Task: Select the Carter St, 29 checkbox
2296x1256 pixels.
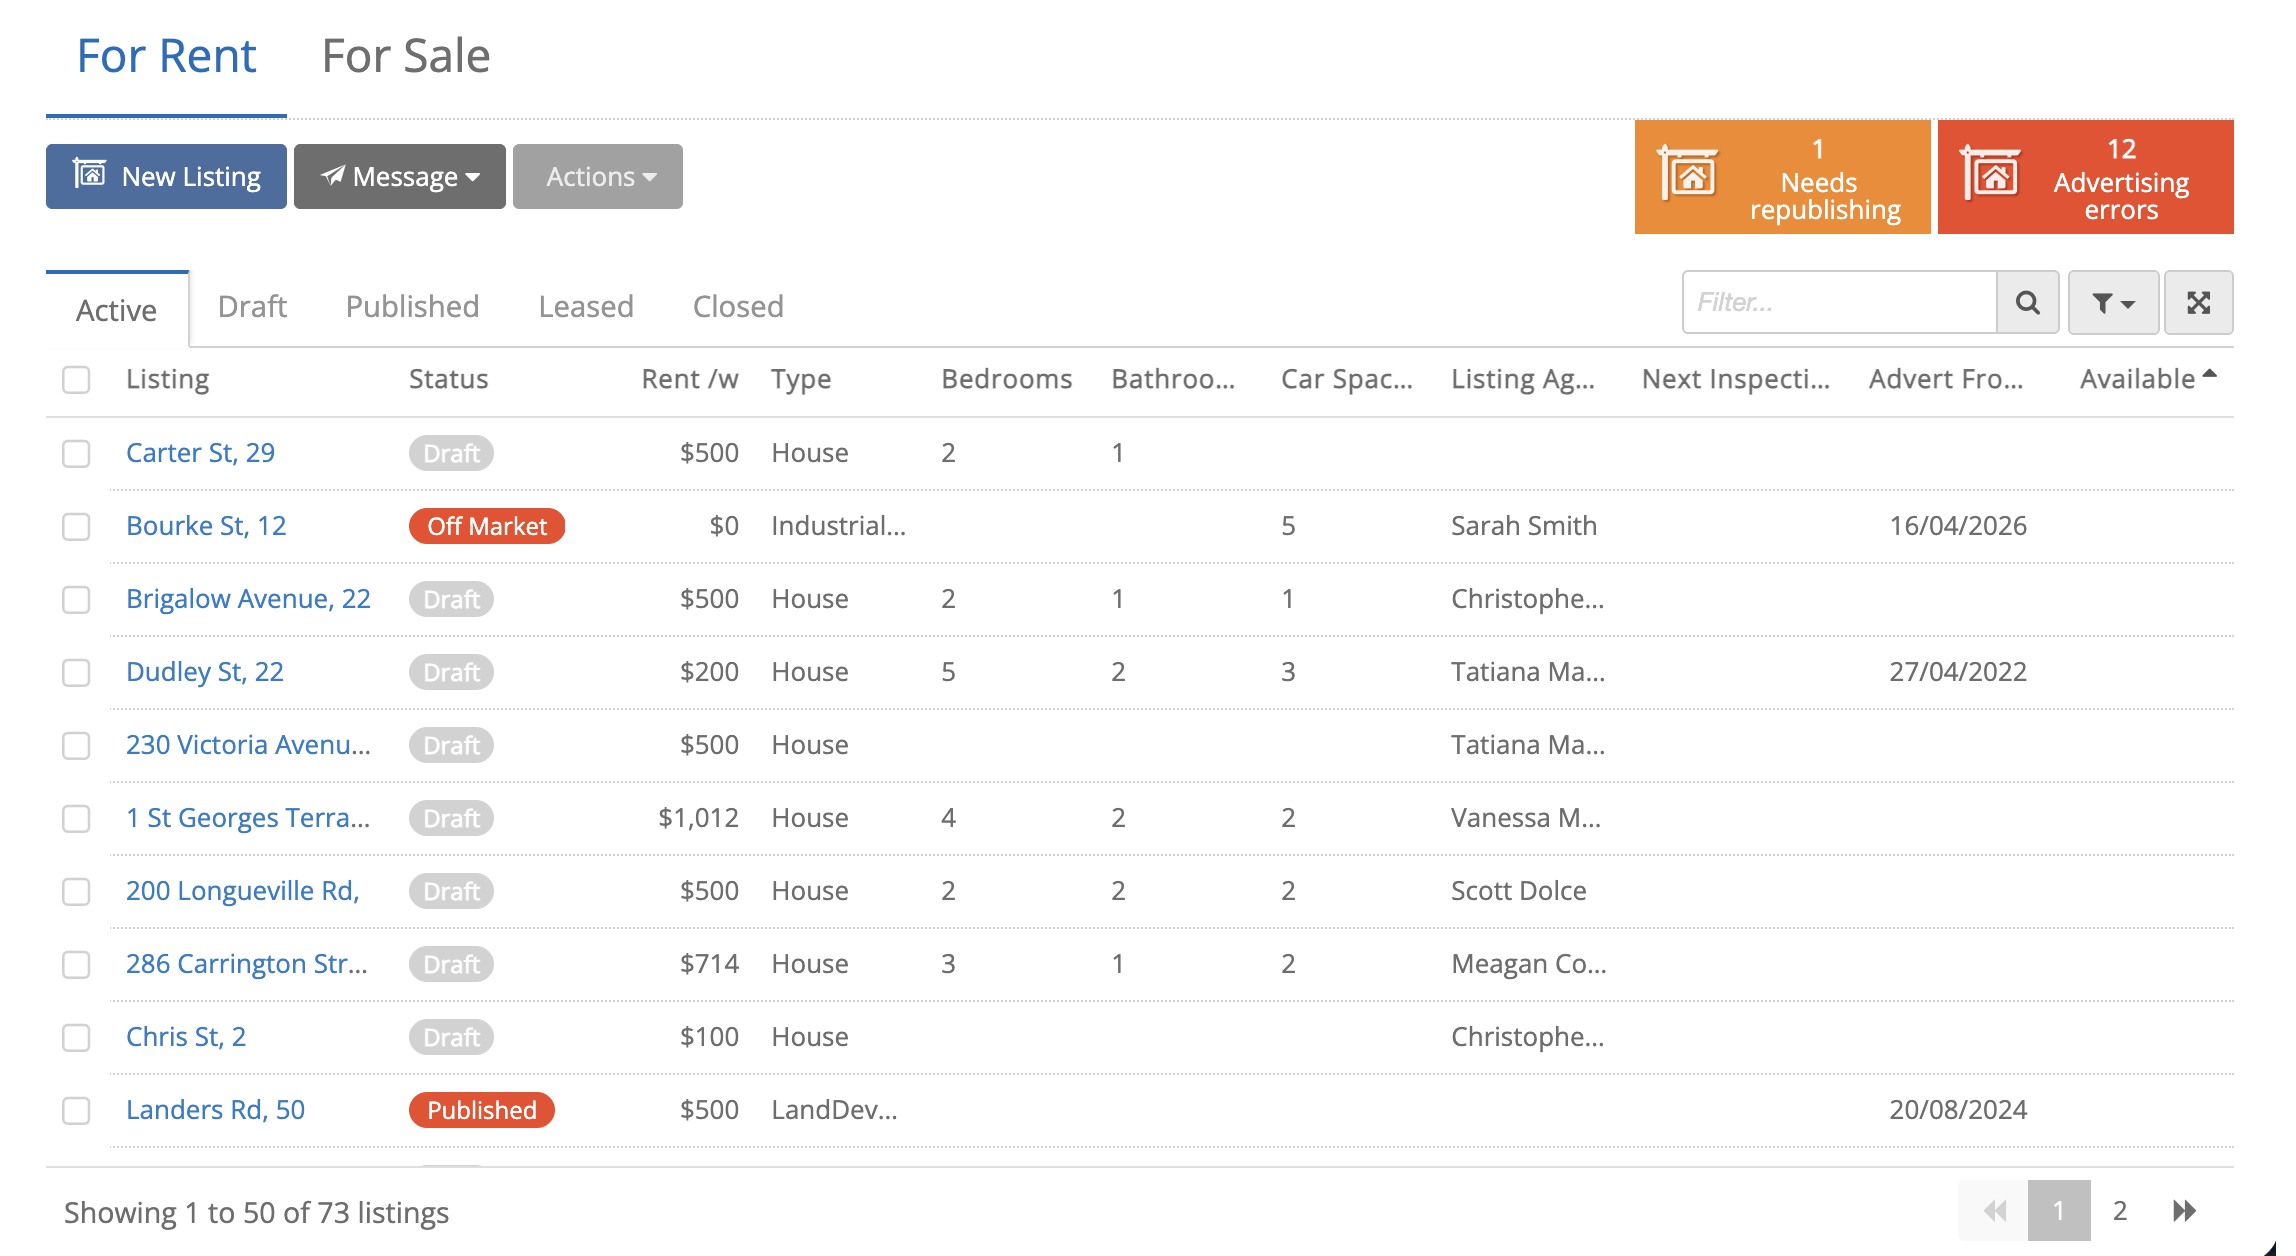Action: coord(76,453)
